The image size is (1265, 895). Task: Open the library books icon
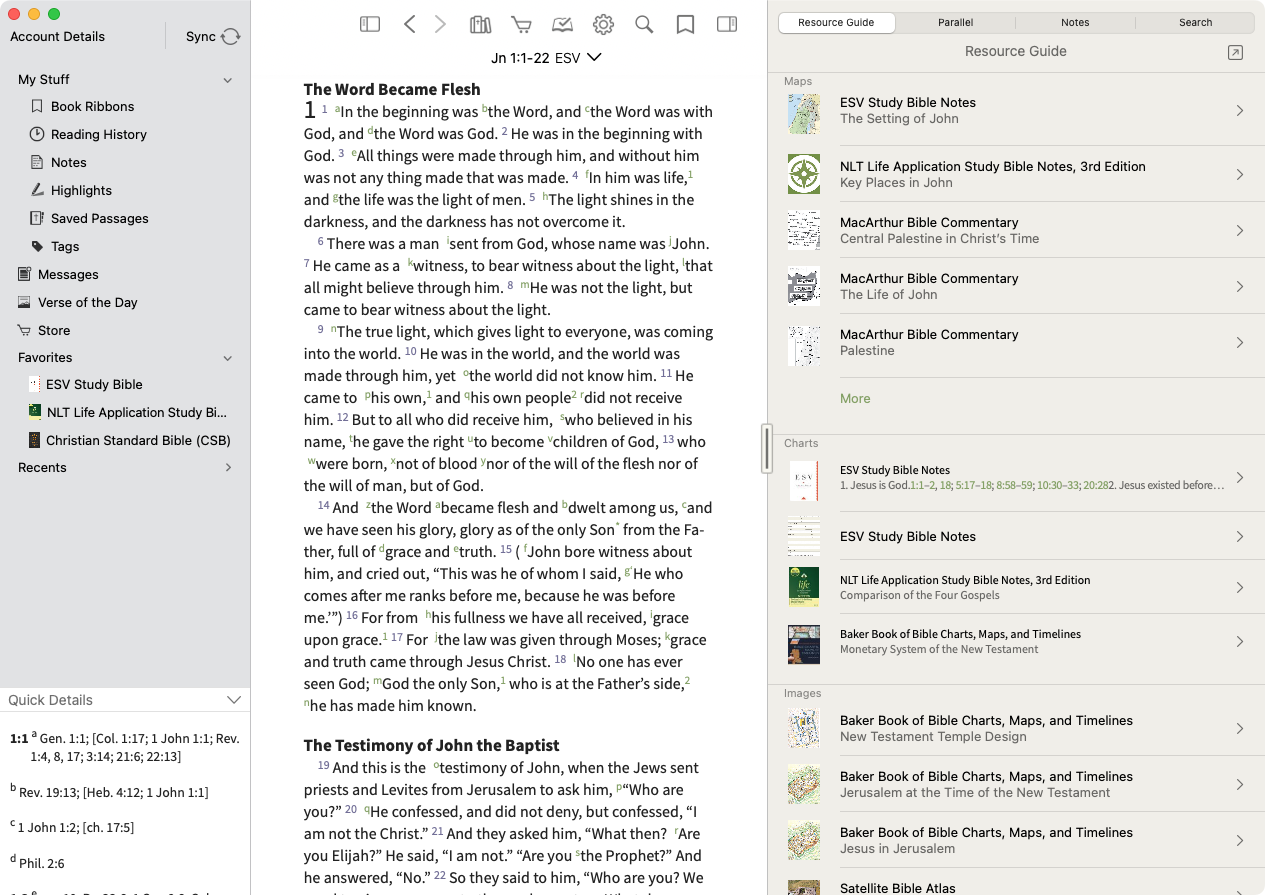(x=481, y=24)
